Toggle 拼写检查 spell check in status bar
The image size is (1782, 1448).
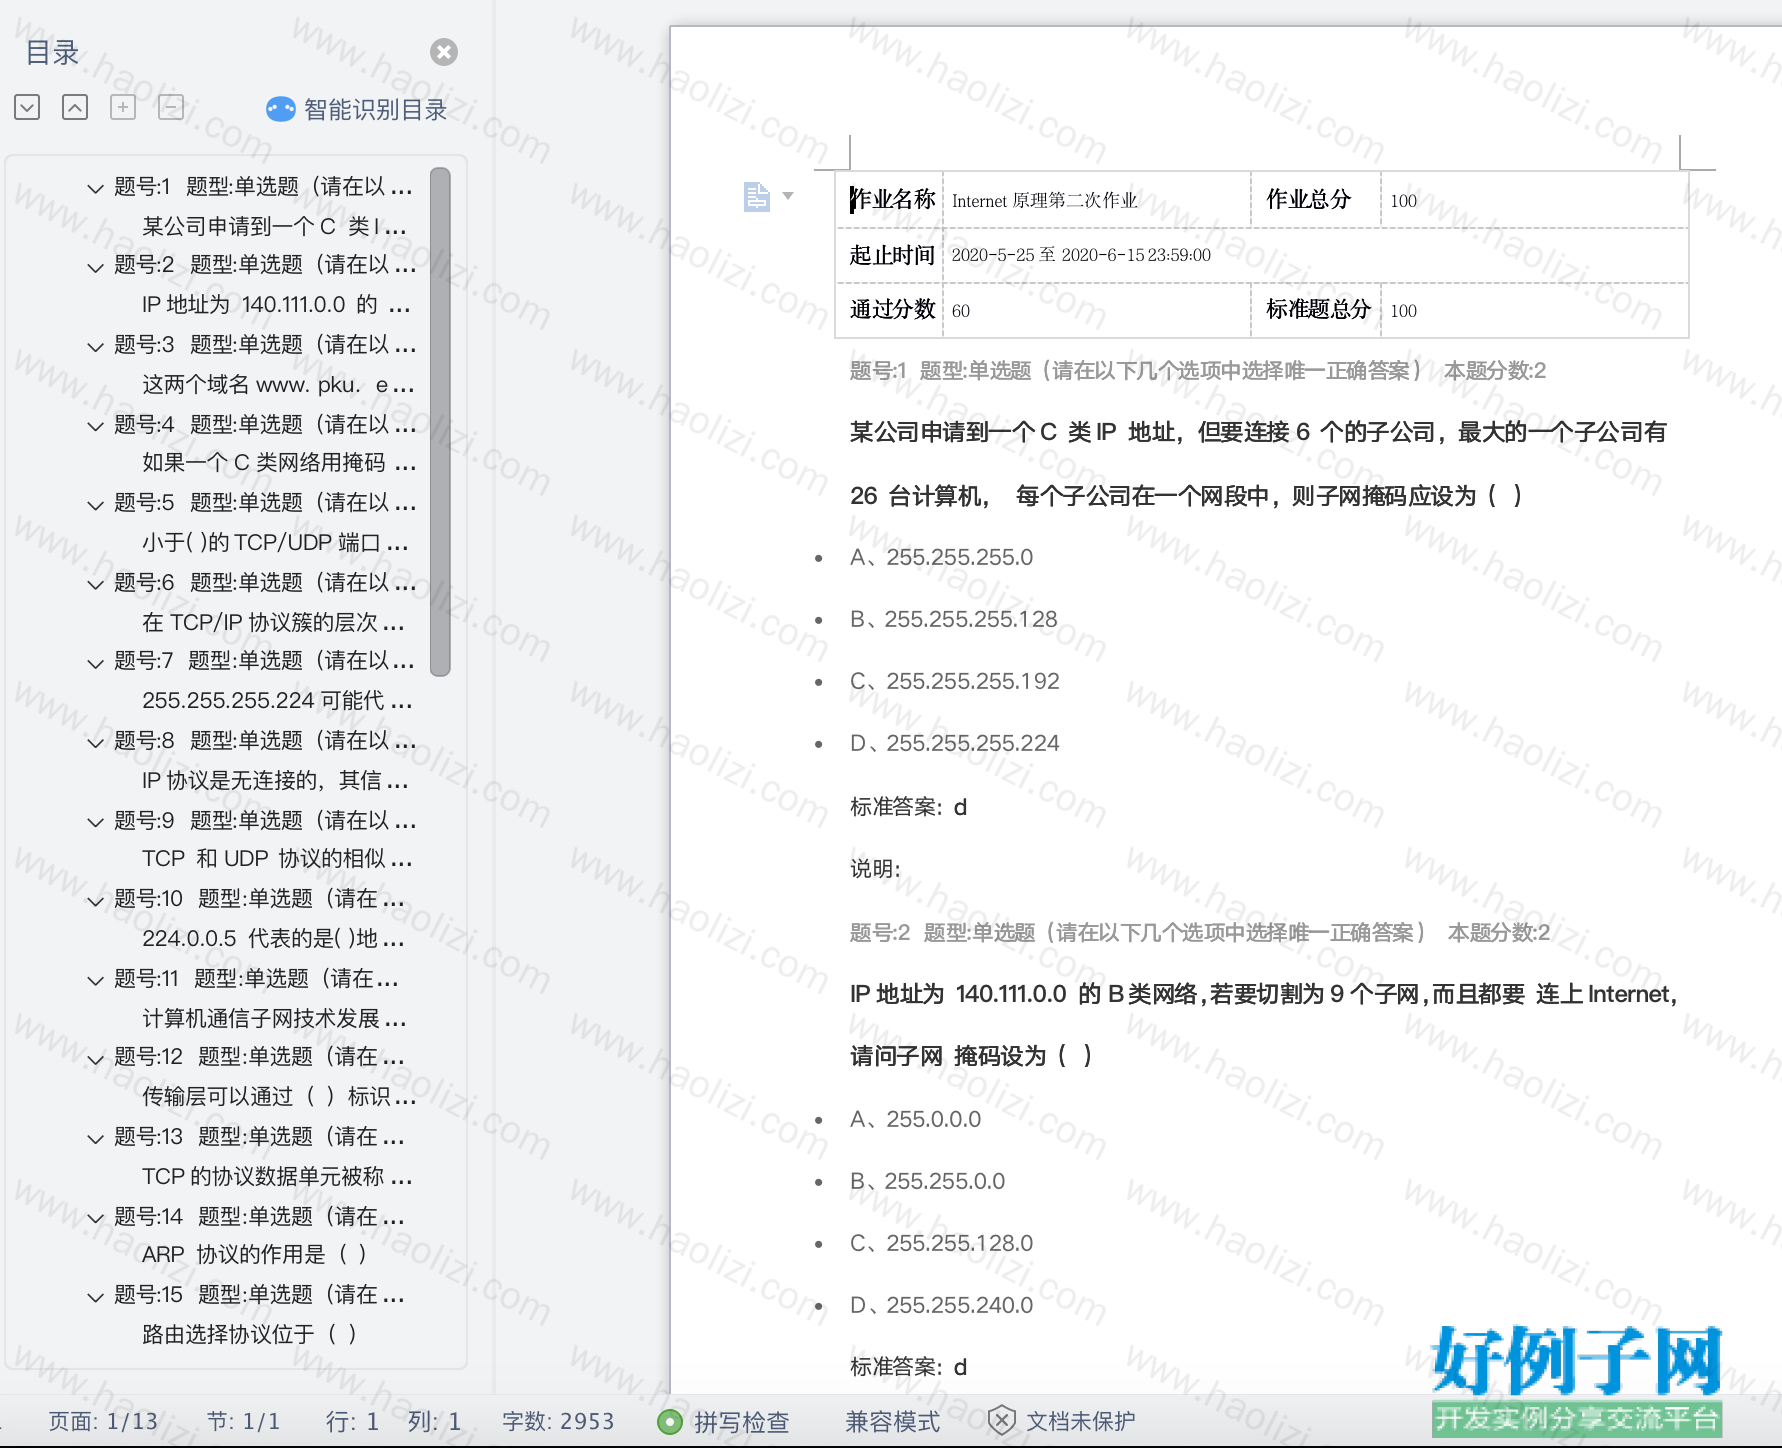(741, 1422)
